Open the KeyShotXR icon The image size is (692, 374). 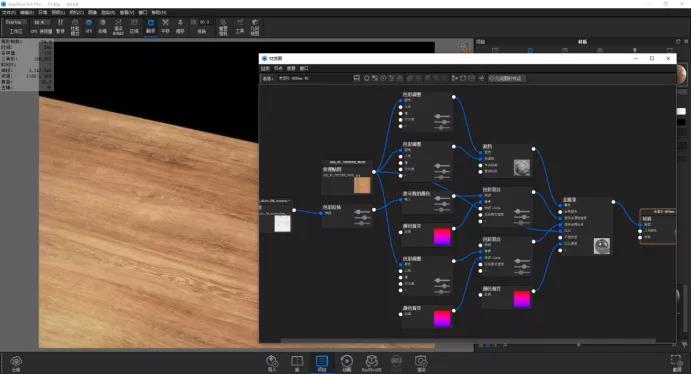point(372,363)
